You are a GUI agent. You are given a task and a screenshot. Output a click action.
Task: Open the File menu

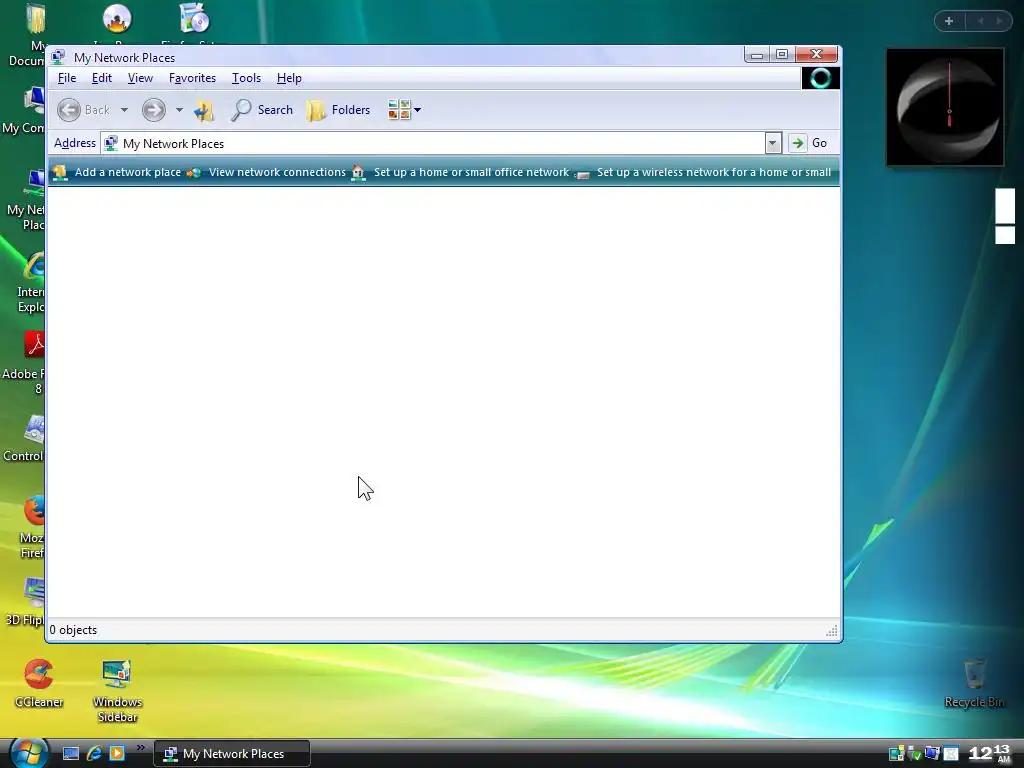click(x=67, y=78)
